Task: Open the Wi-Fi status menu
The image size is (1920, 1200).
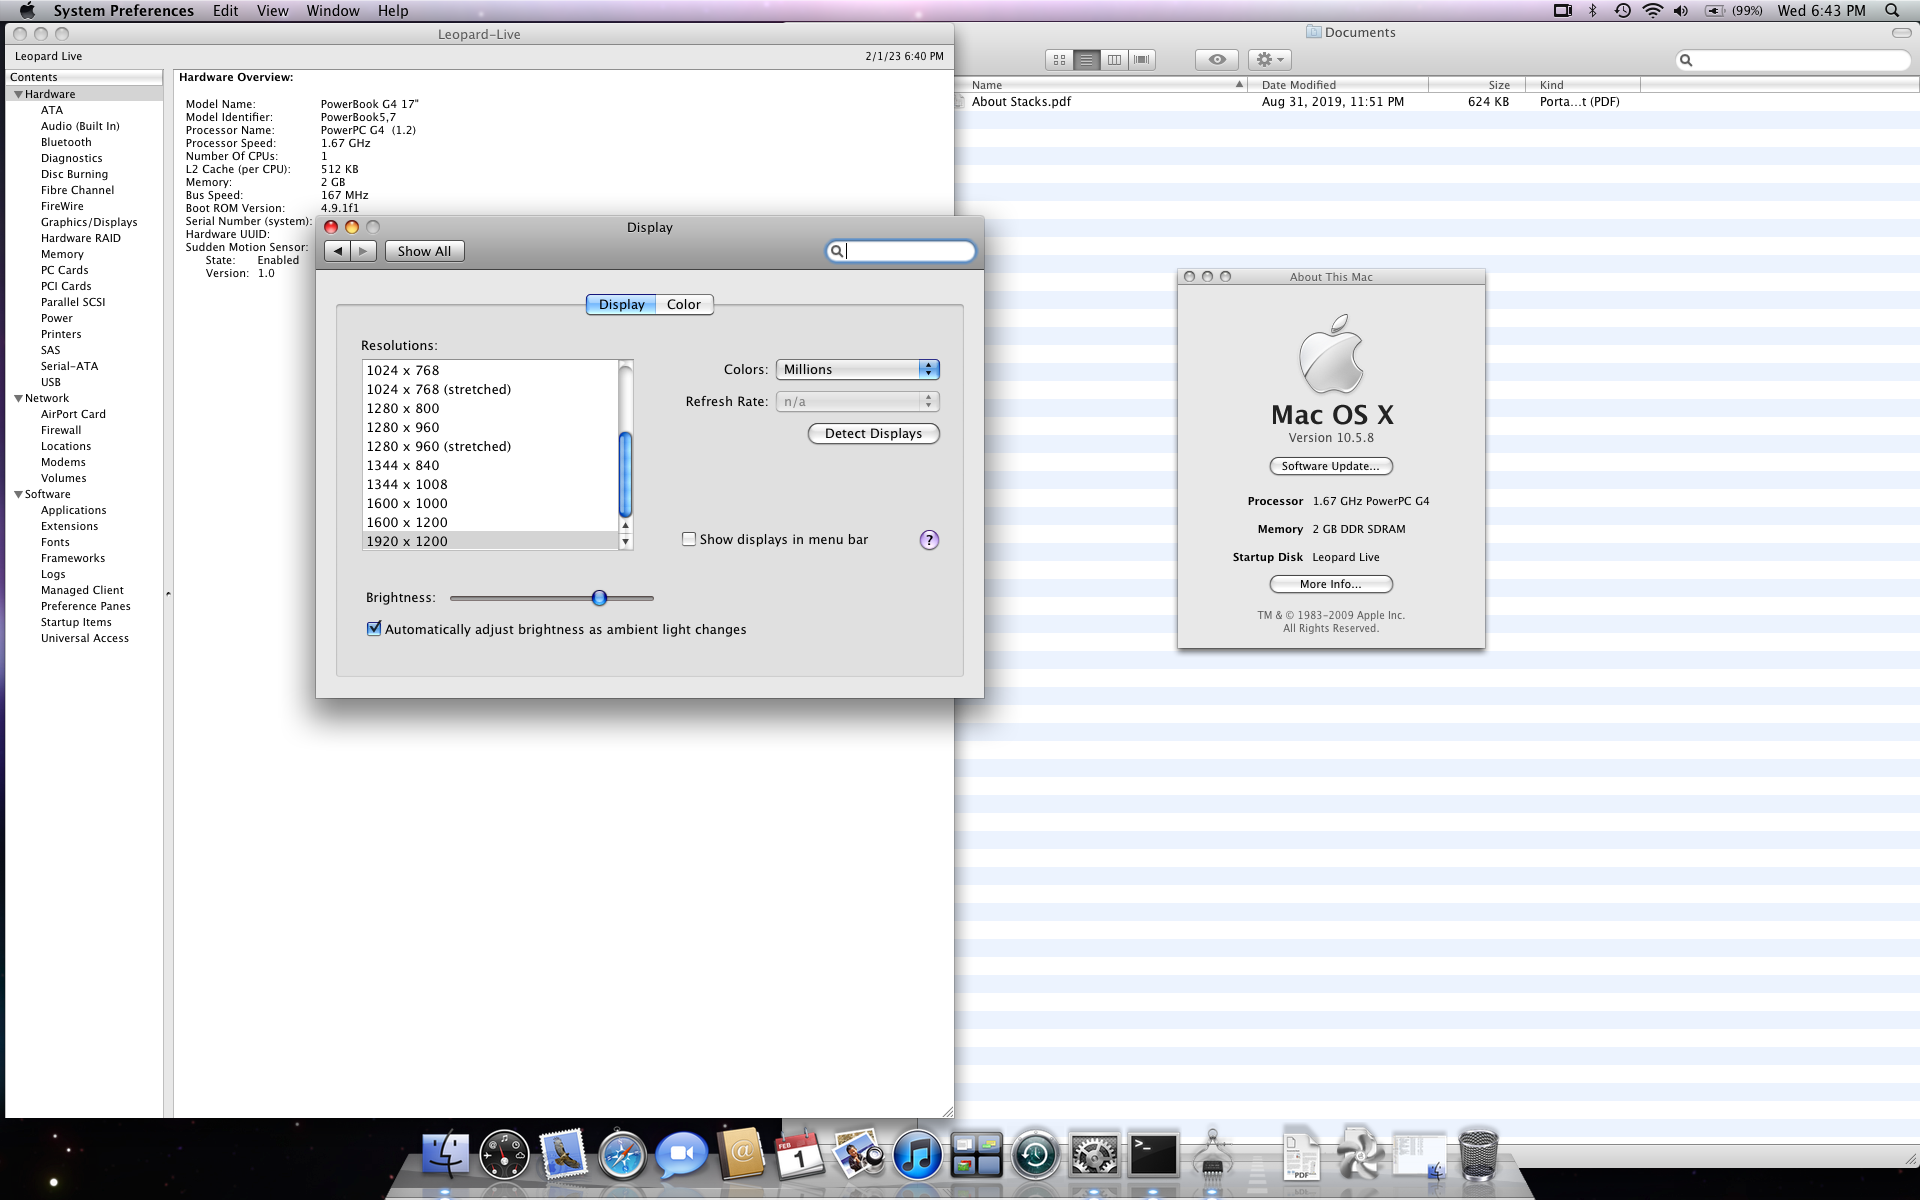Action: [x=1652, y=10]
